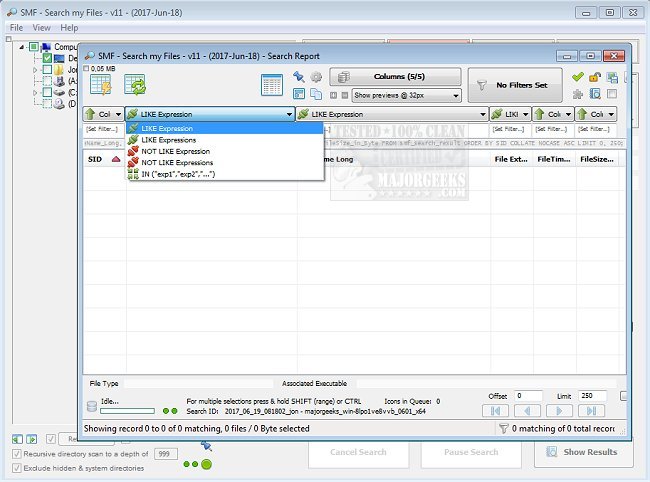
Task: Click the Idle progress bar
Action: [127, 411]
